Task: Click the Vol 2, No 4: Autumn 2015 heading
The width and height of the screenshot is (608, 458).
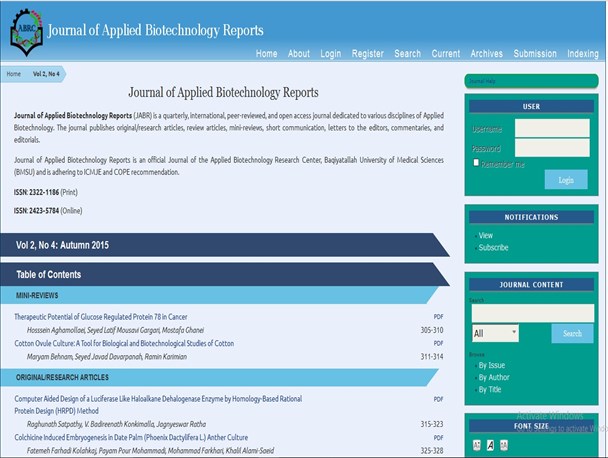Action: click(62, 245)
